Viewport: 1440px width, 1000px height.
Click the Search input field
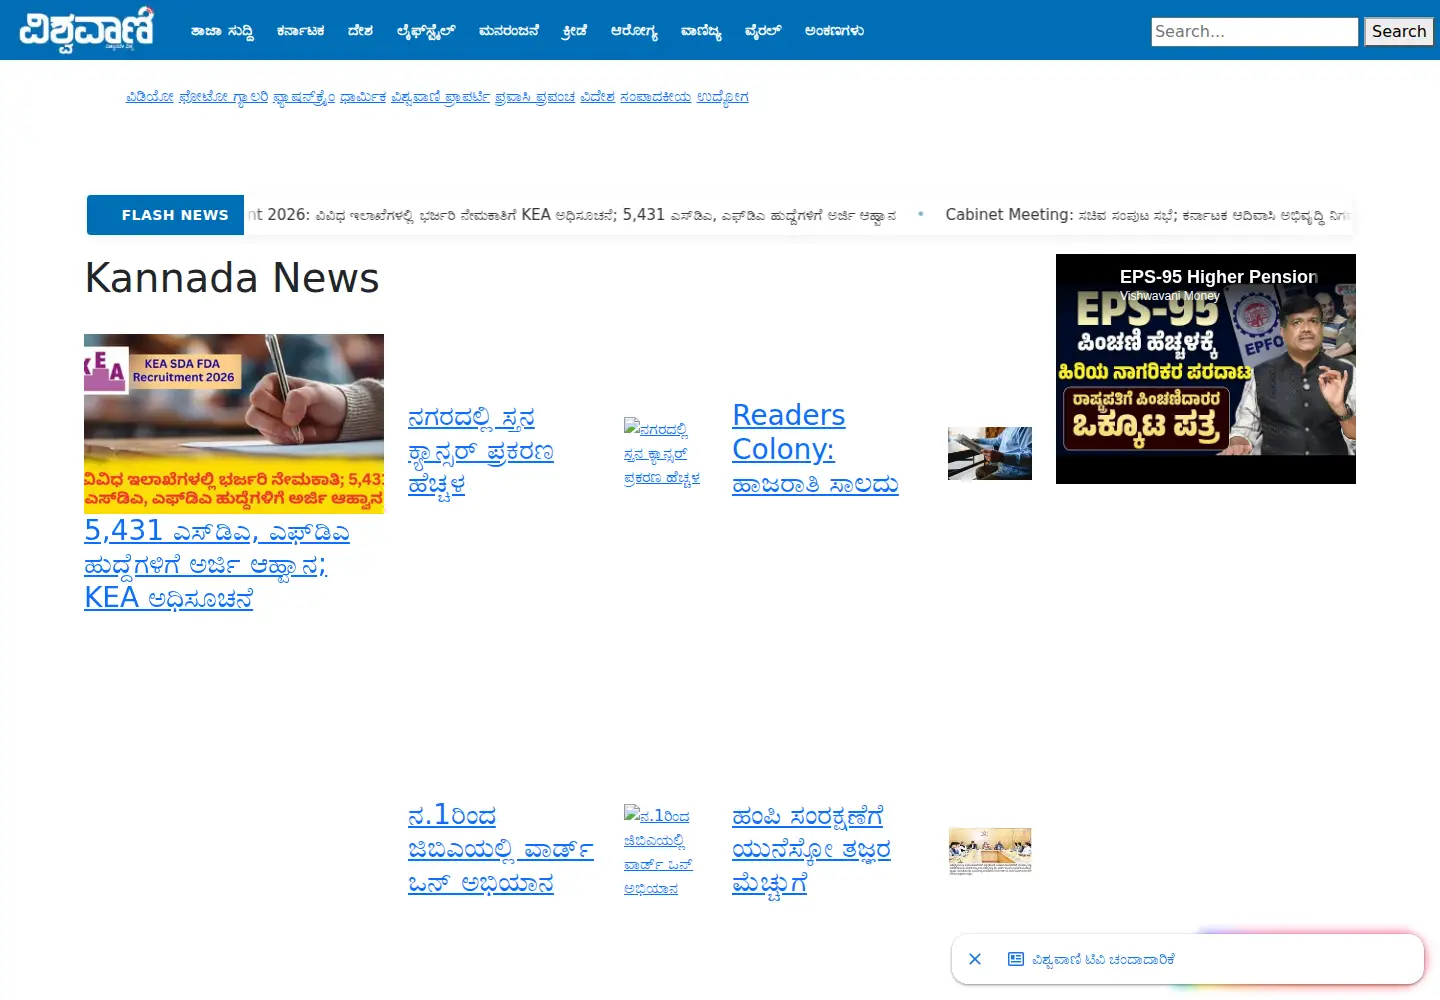pyautogui.click(x=1254, y=32)
